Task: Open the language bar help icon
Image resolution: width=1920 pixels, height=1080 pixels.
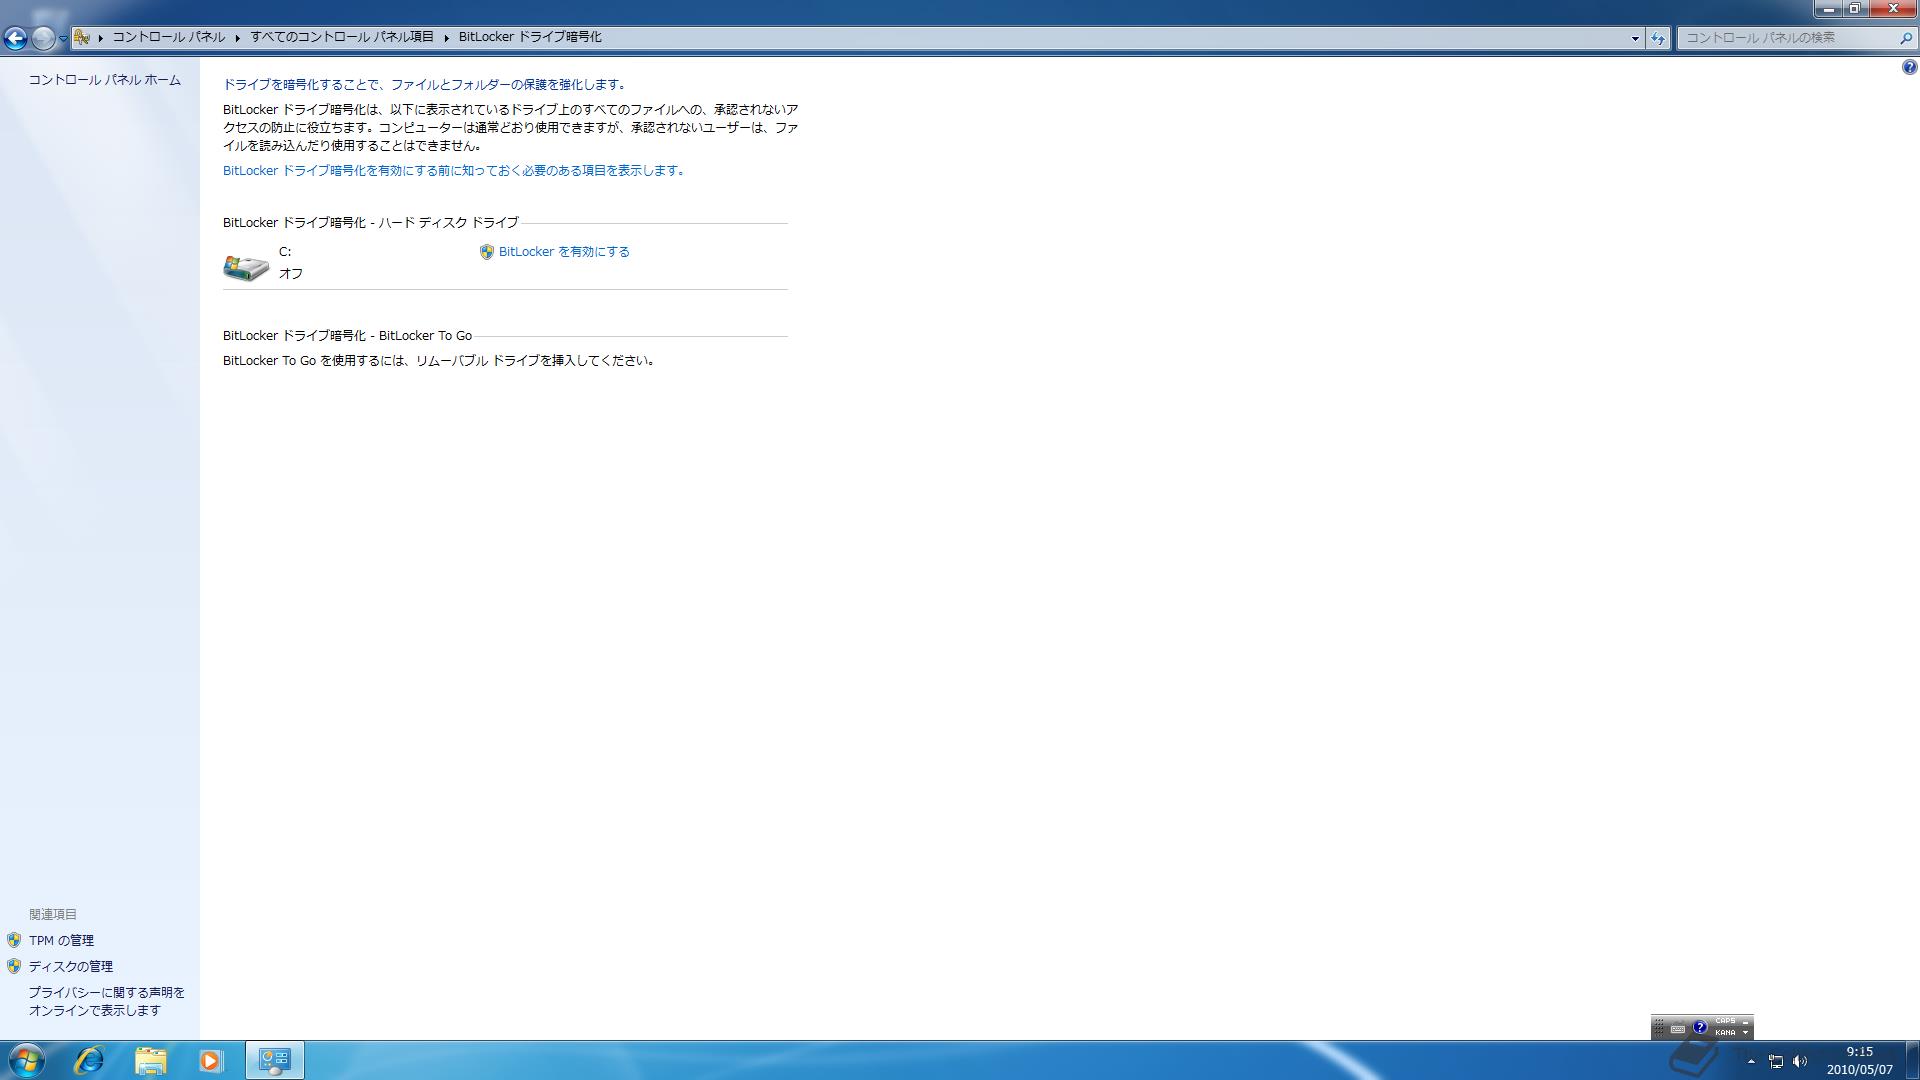Action: pos(1699,1027)
